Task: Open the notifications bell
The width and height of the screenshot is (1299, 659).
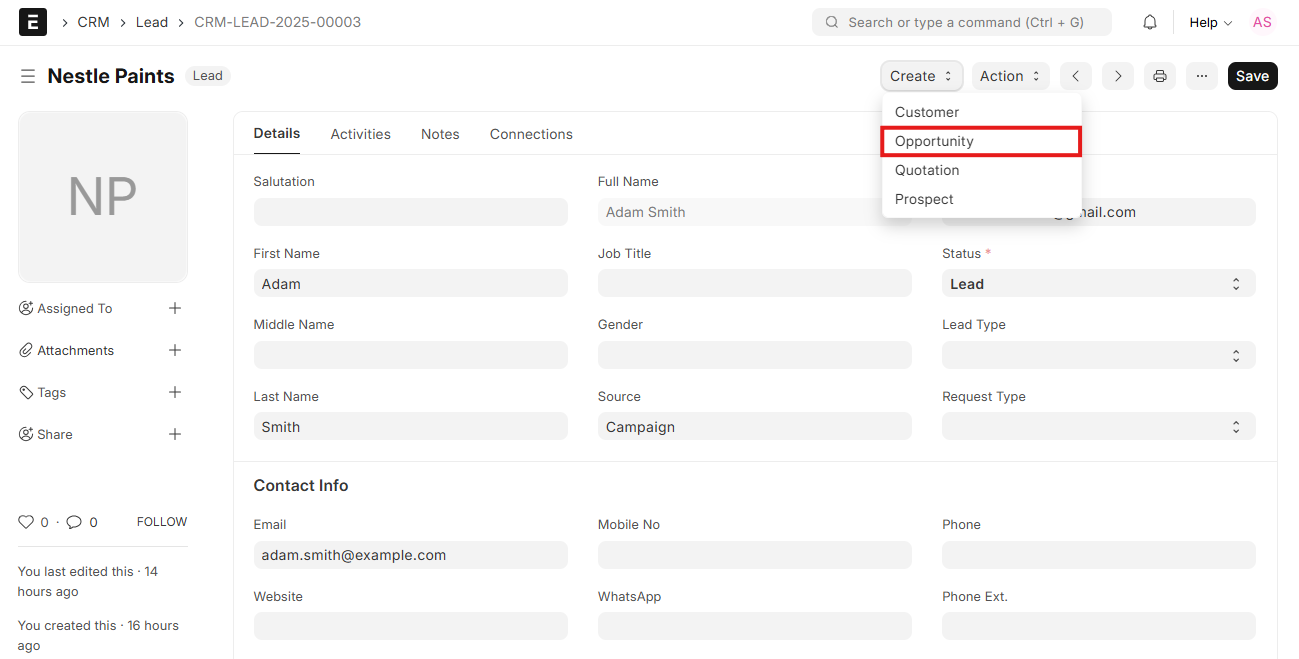Action: 1150,22
